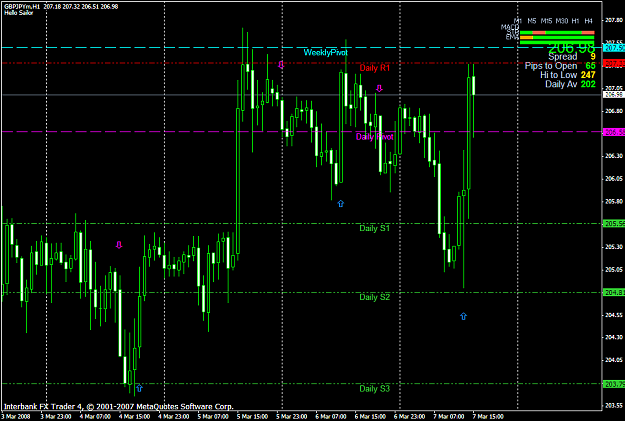Click the Hi to Low value 247
This screenshot has width=625, height=421.
(x=588, y=75)
